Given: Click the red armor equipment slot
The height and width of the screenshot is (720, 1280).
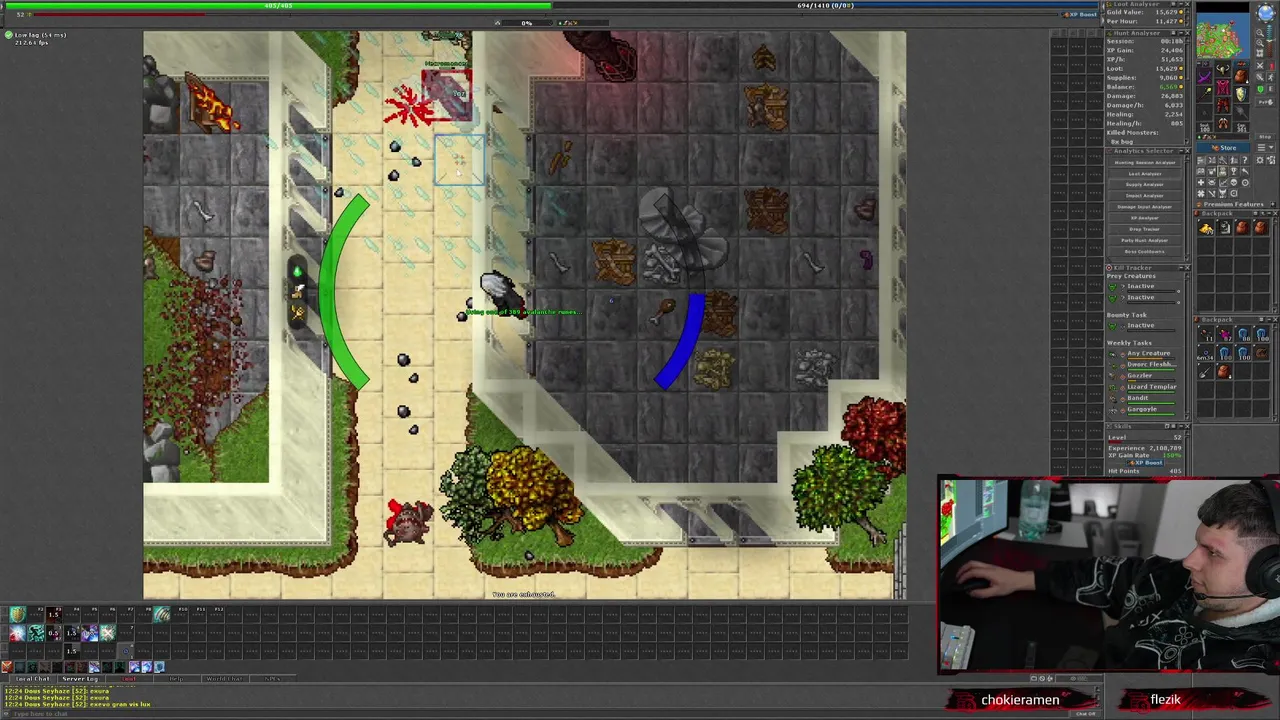Looking at the screenshot, I should pyautogui.click(x=1223, y=87).
